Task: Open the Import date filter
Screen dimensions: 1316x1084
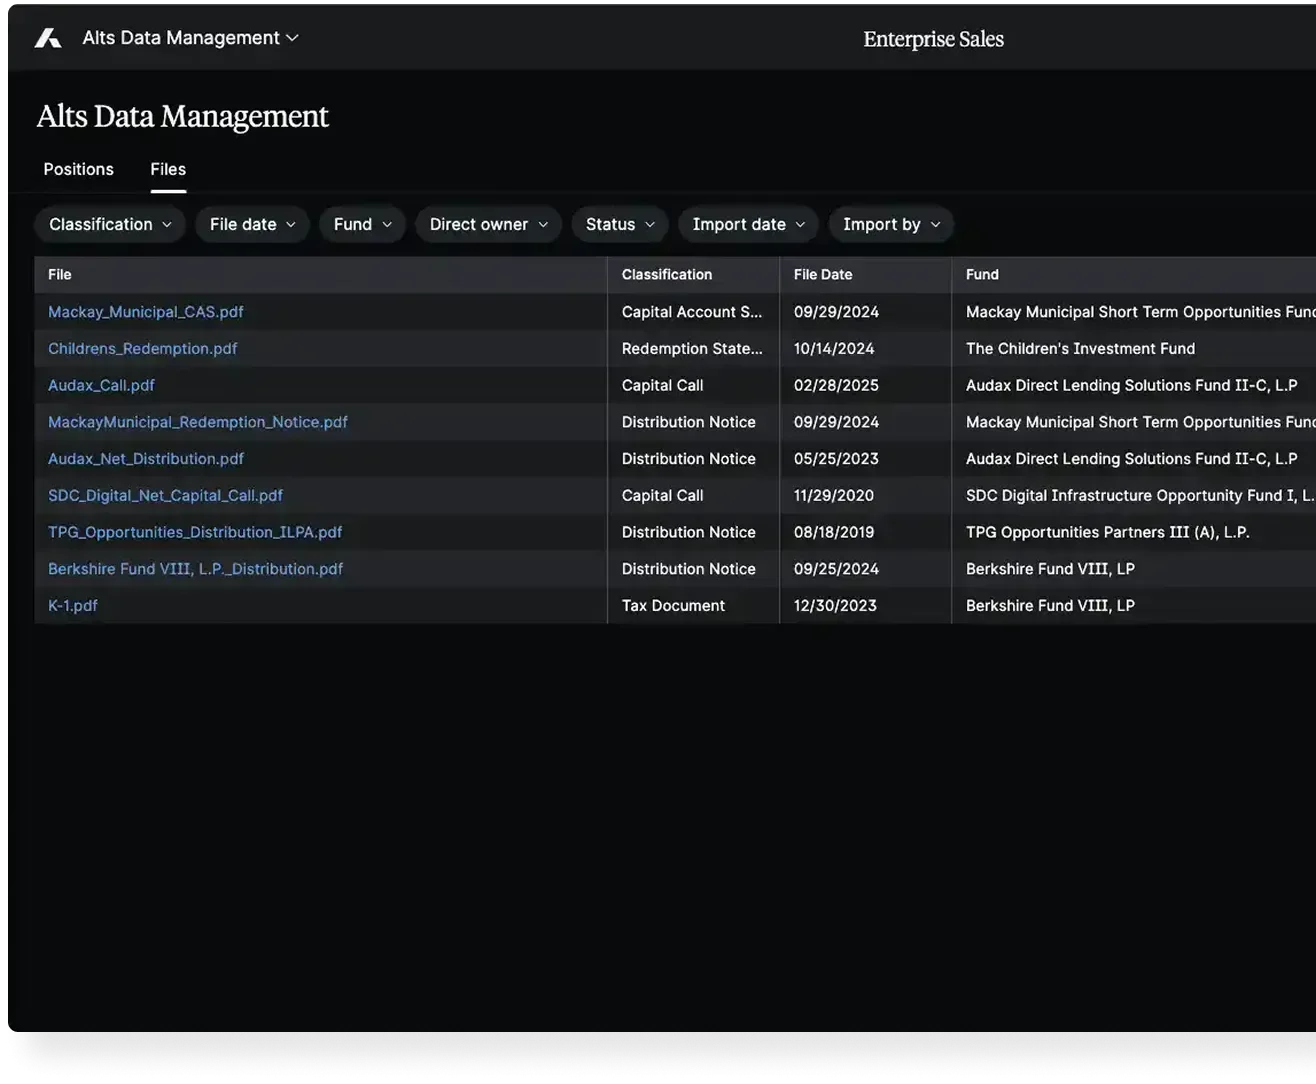Action: point(748,224)
